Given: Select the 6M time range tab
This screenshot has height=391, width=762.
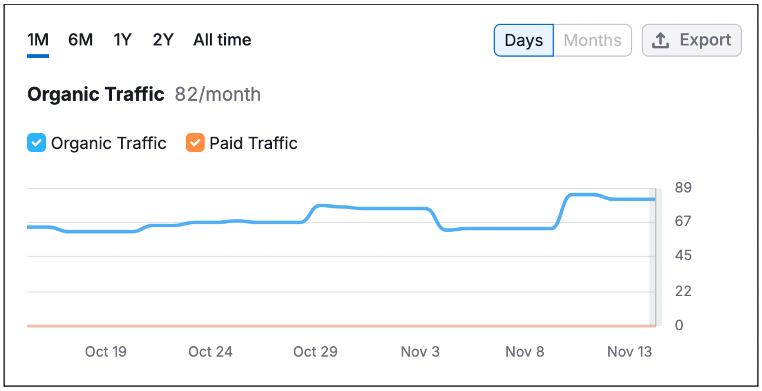Looking at the screenshot, I should pyautogui.click(x=80, y=40).
